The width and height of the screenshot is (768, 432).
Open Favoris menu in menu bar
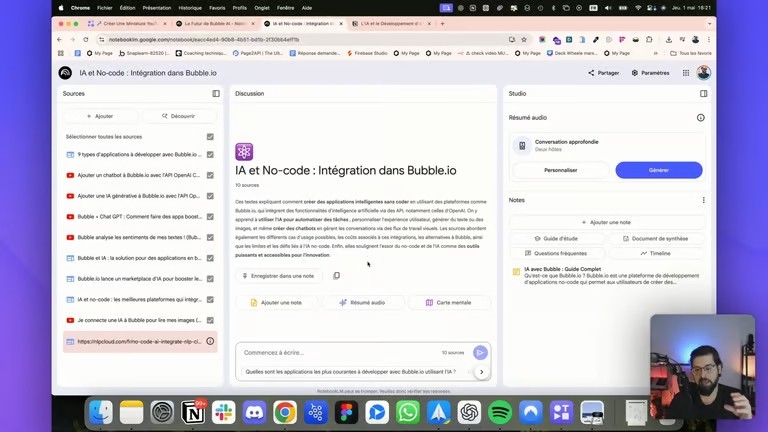click(217, 8)
